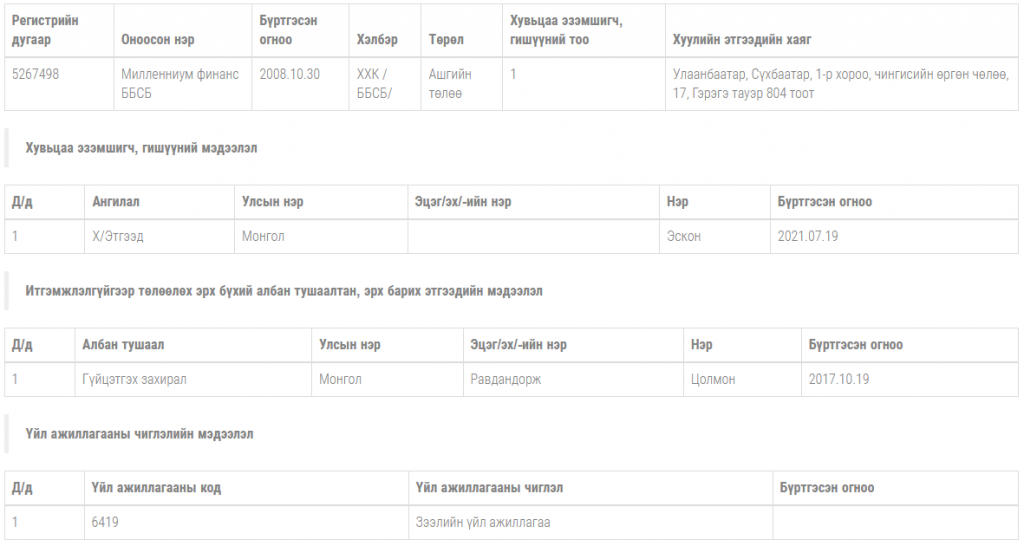Click the director name Цолмон
The image size is (1024, 546).
[713, 379]
